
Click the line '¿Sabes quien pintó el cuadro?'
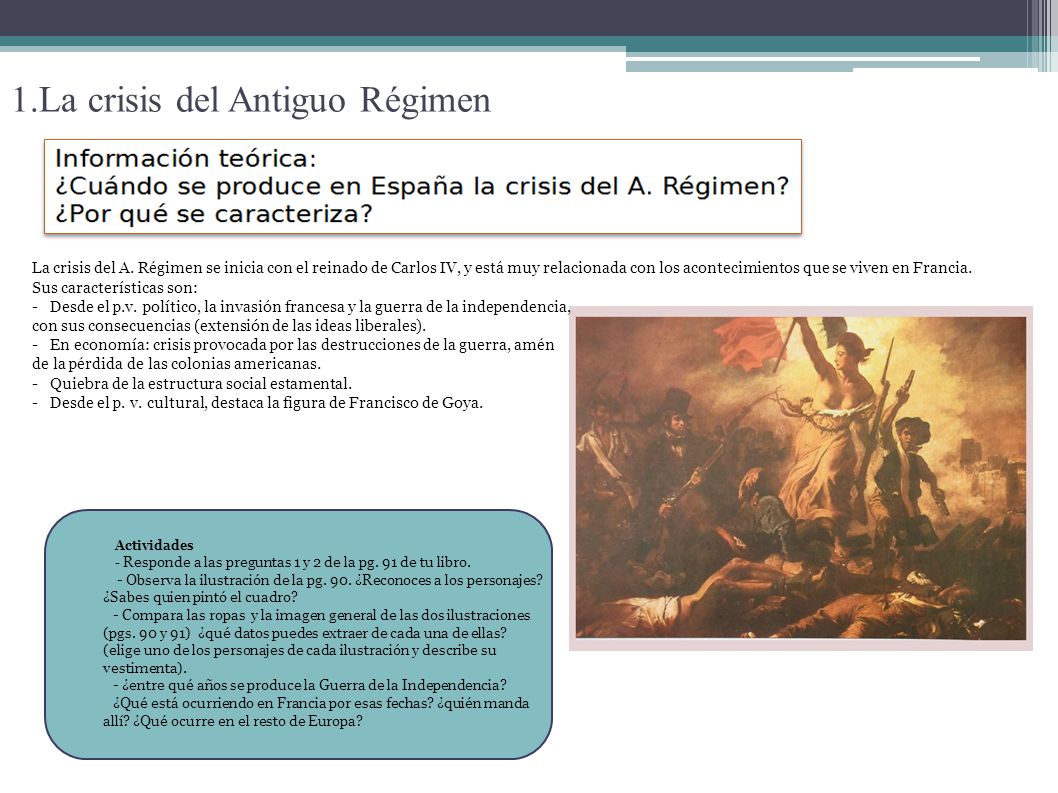tap(200, 597)
